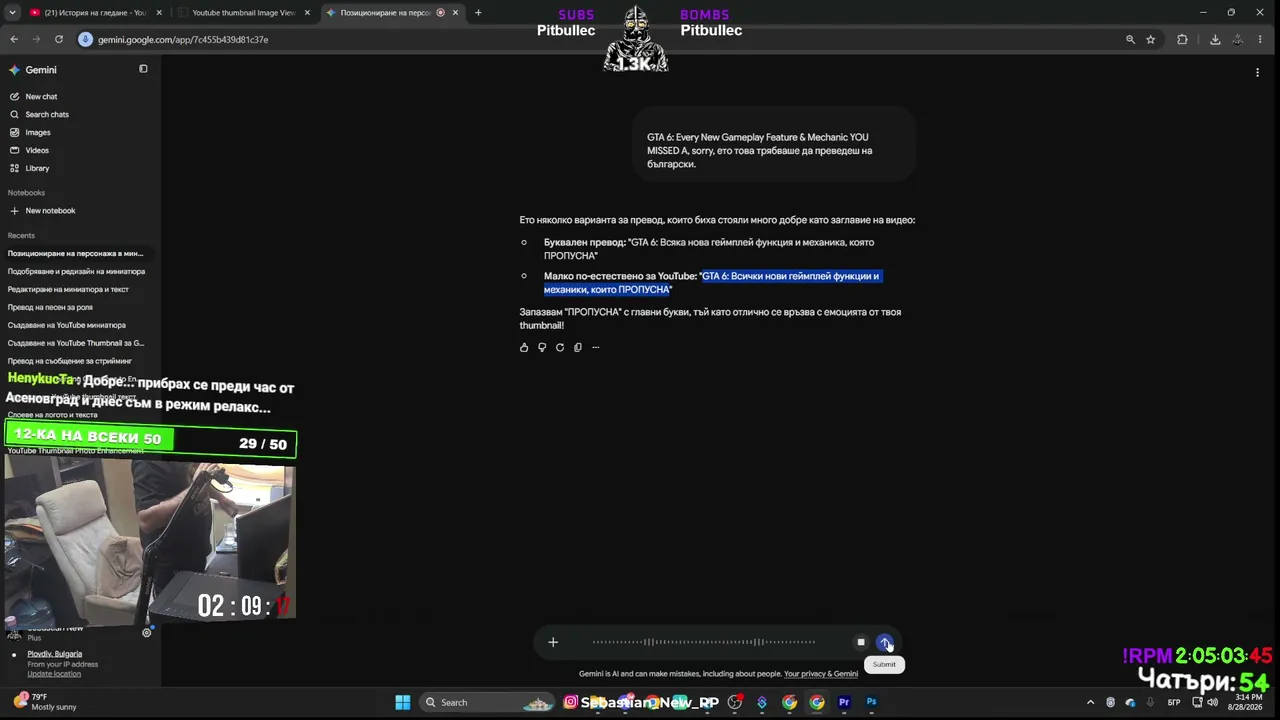Close the Youtube thumbnail Image Viewer tab

tap(307, 13)
